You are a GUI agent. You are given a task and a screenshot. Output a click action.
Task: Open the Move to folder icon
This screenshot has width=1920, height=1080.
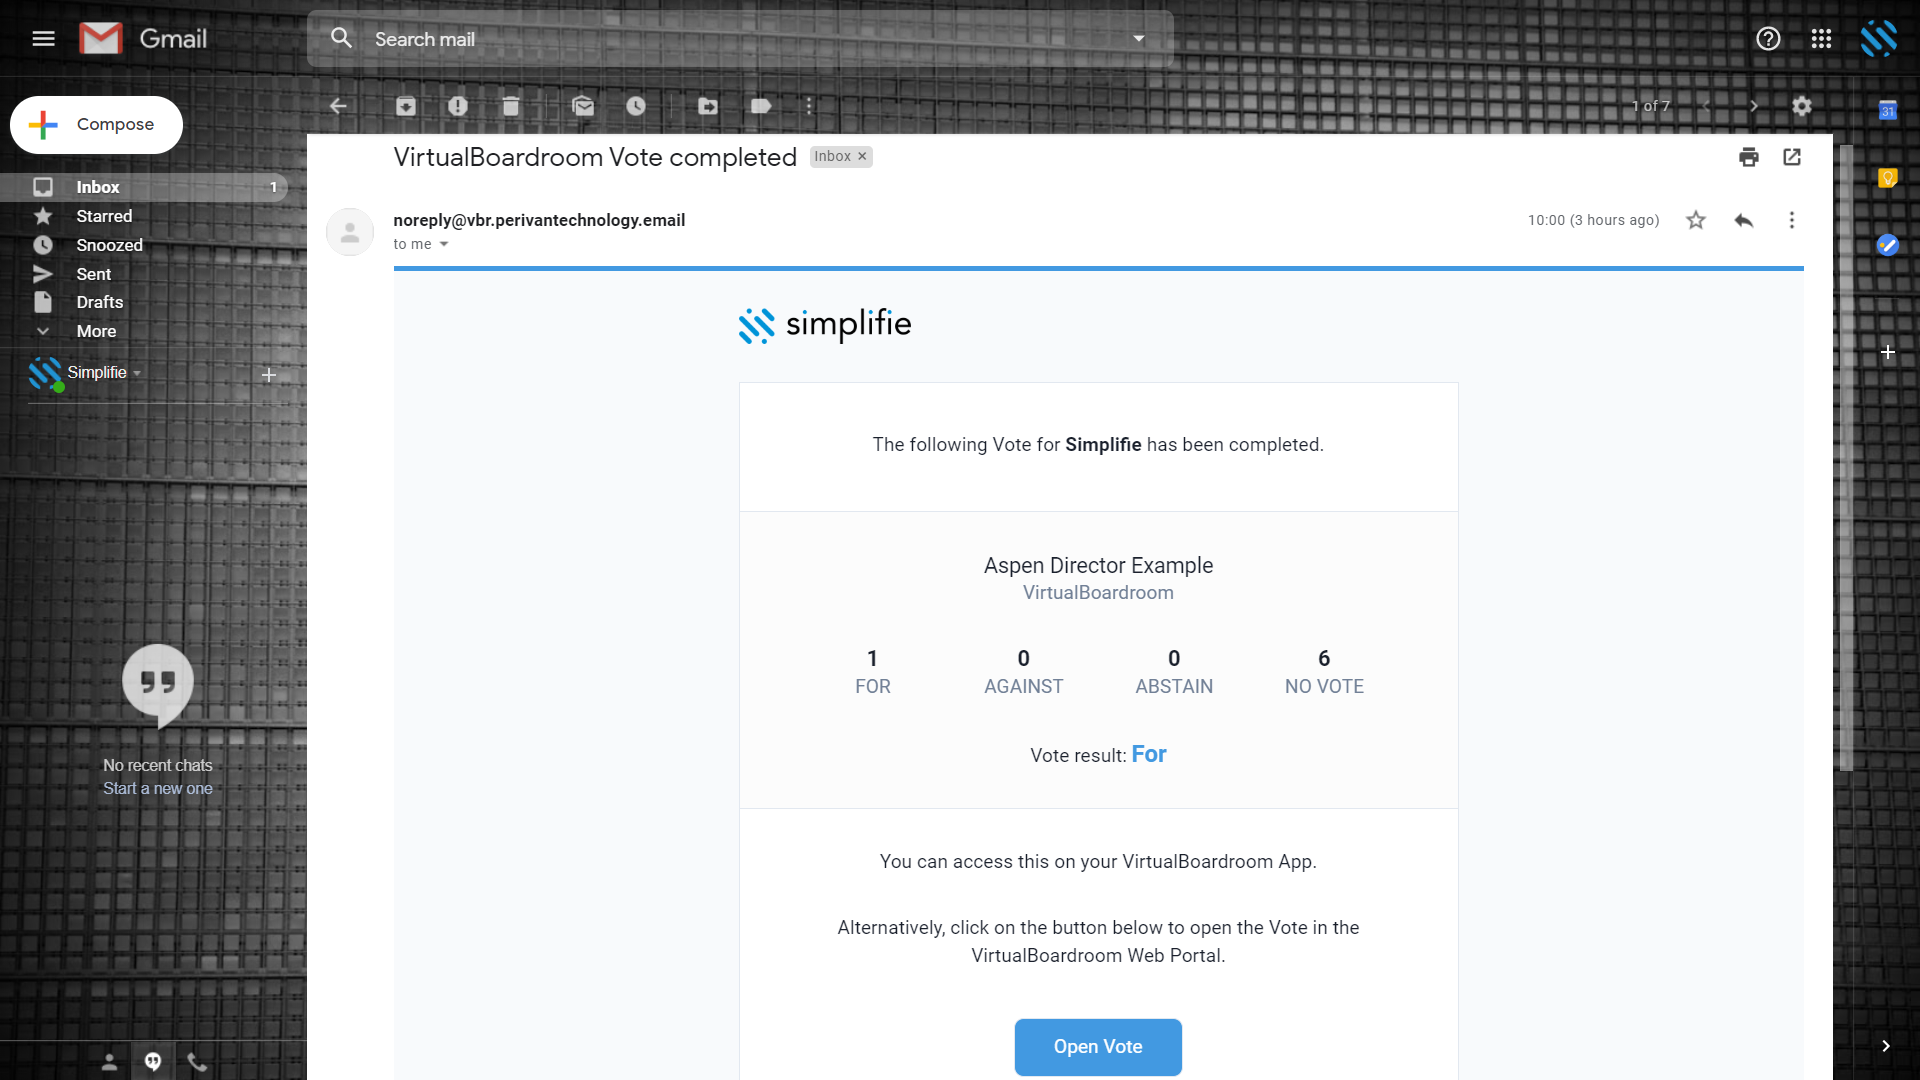708,106
